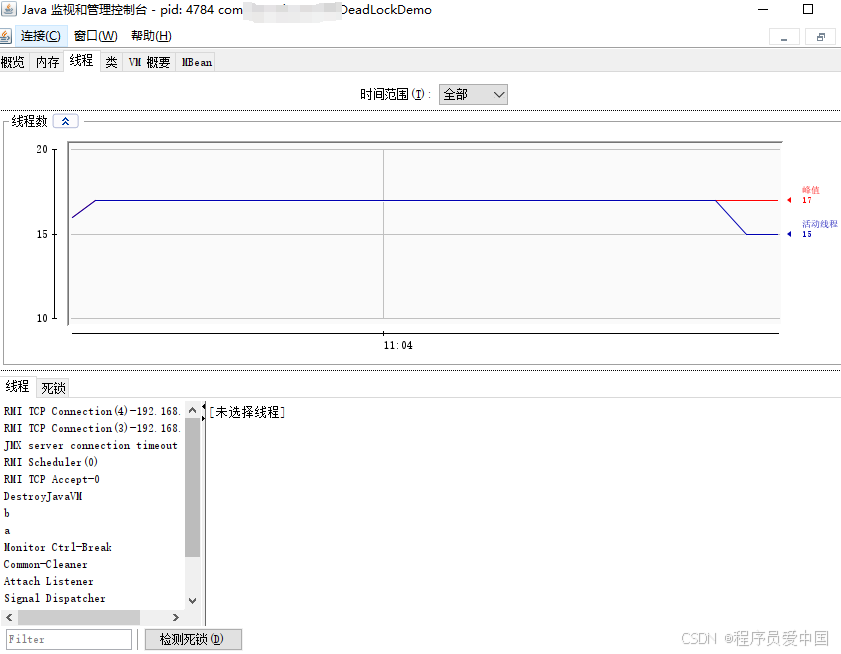Click the horizontal scrollbar thumb
The height and width of the screenshot is (654, 841).
79,618
